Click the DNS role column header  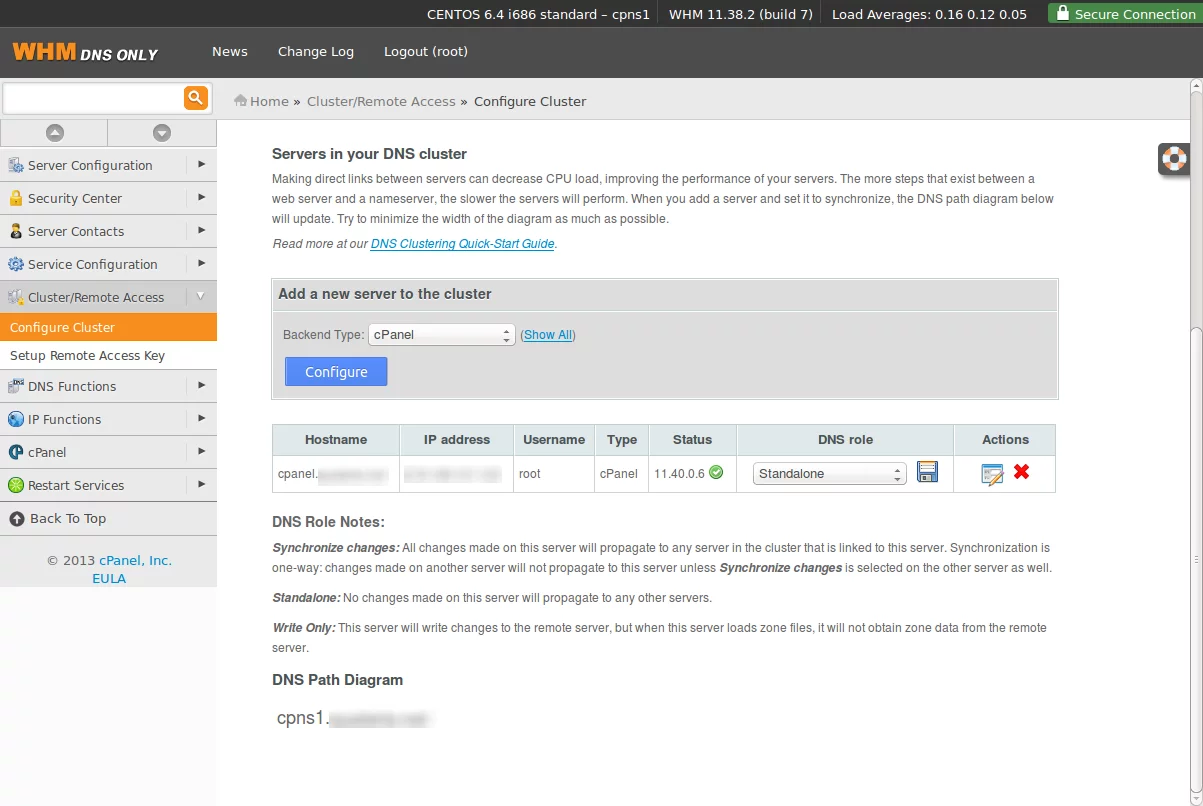845,440
